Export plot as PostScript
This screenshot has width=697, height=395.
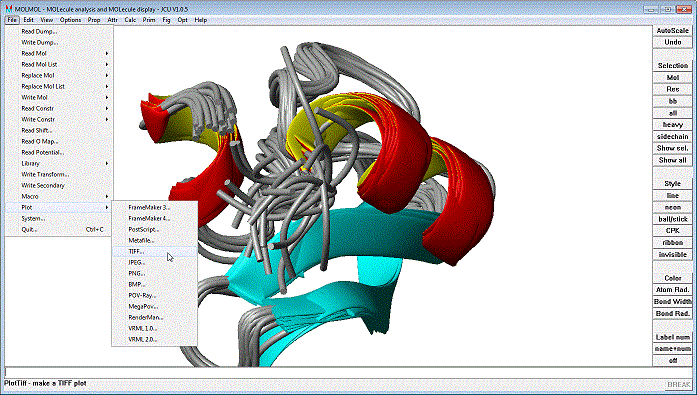[x=154, y=230]
